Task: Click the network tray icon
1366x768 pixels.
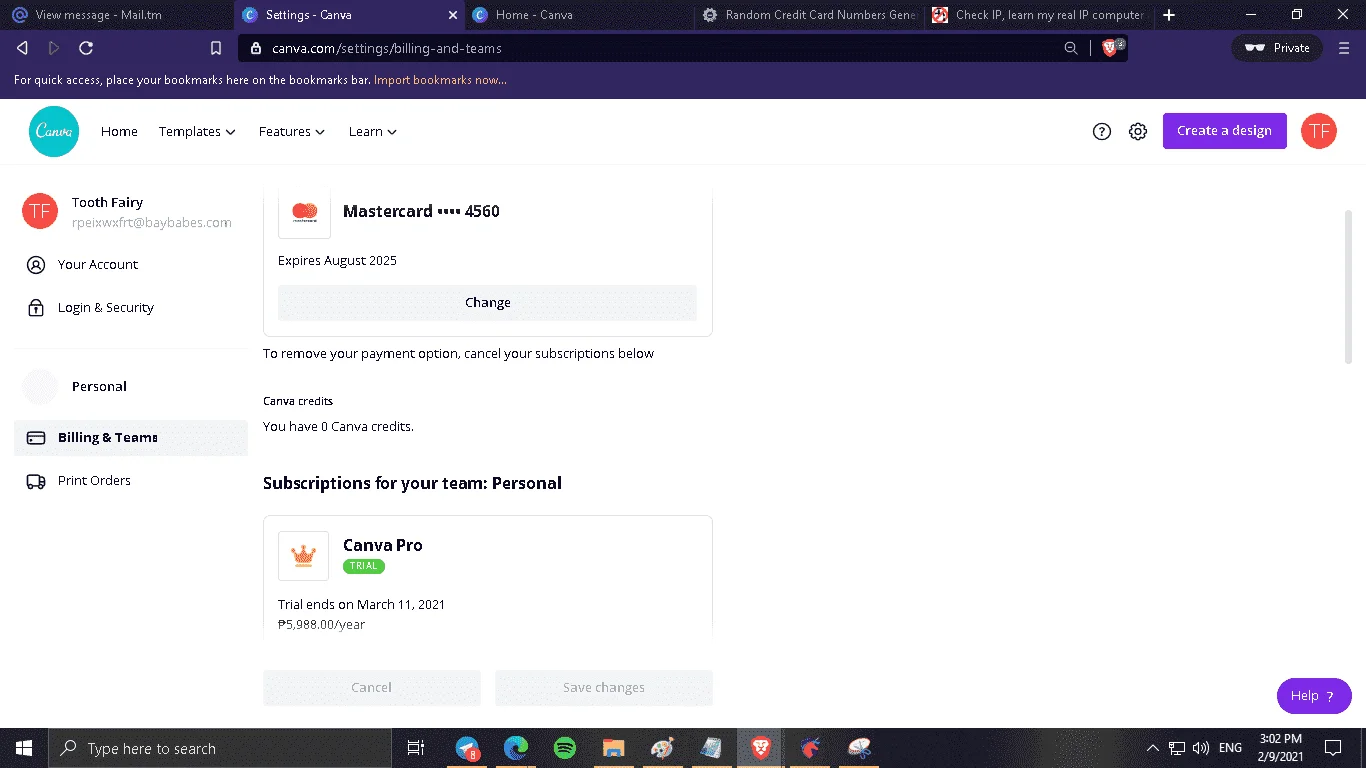Action: pyautogui.click(x=1177, y=748)
